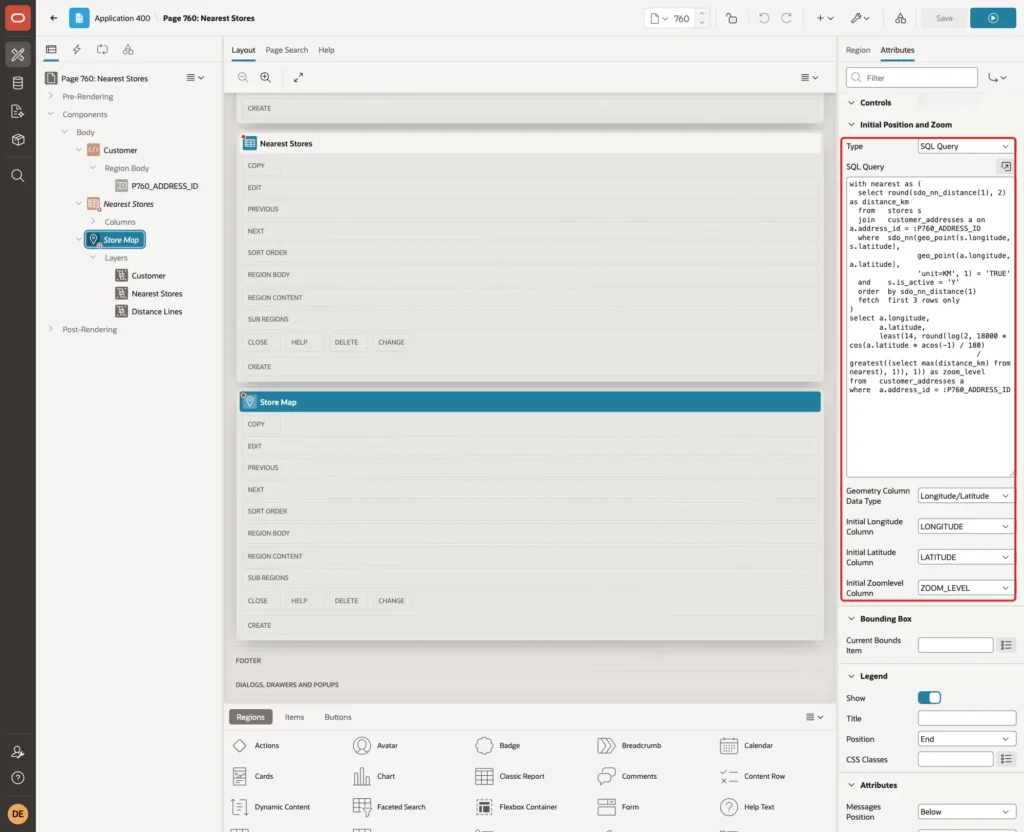This screenshot has width=1024, height=832.
Task: Open the help question mark icon
Action: coord(18,778)
